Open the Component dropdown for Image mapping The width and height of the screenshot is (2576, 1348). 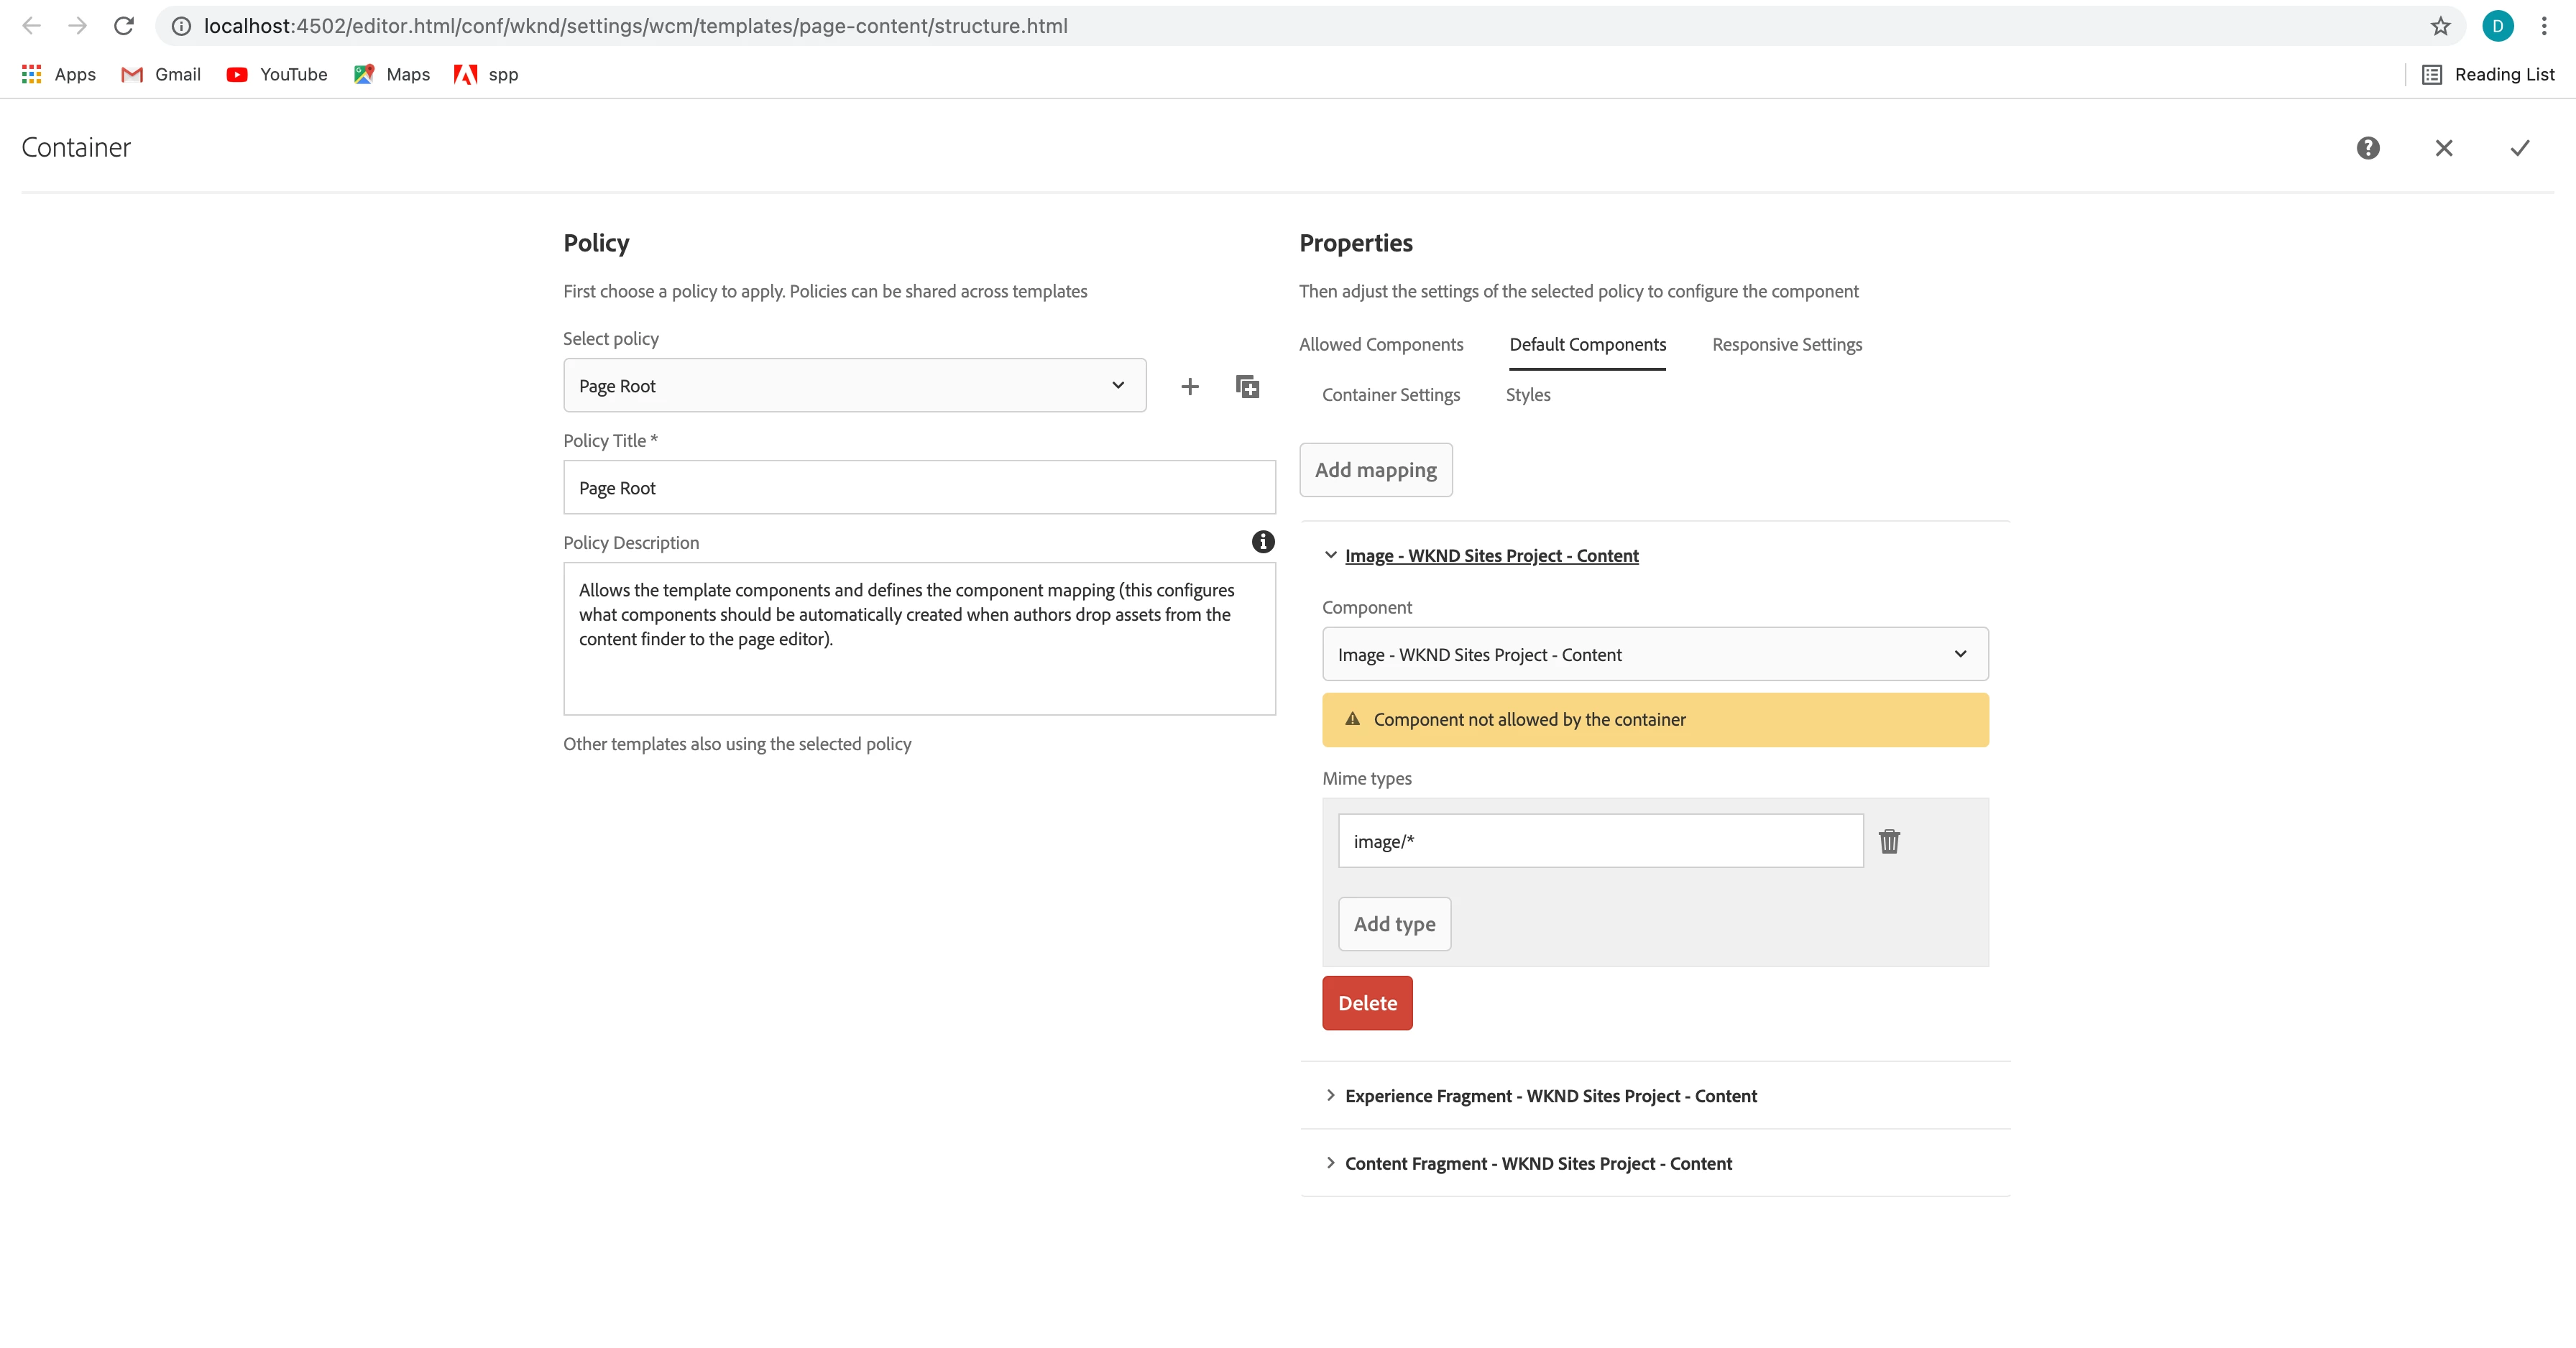[x=1654, y=654]
